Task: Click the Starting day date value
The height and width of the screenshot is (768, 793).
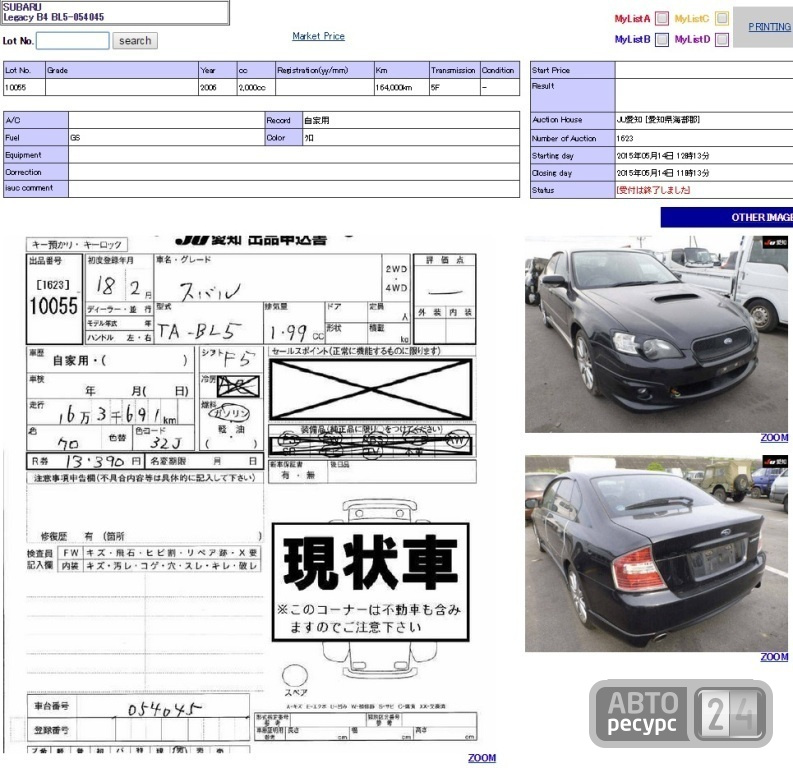Action: (663, 156)
